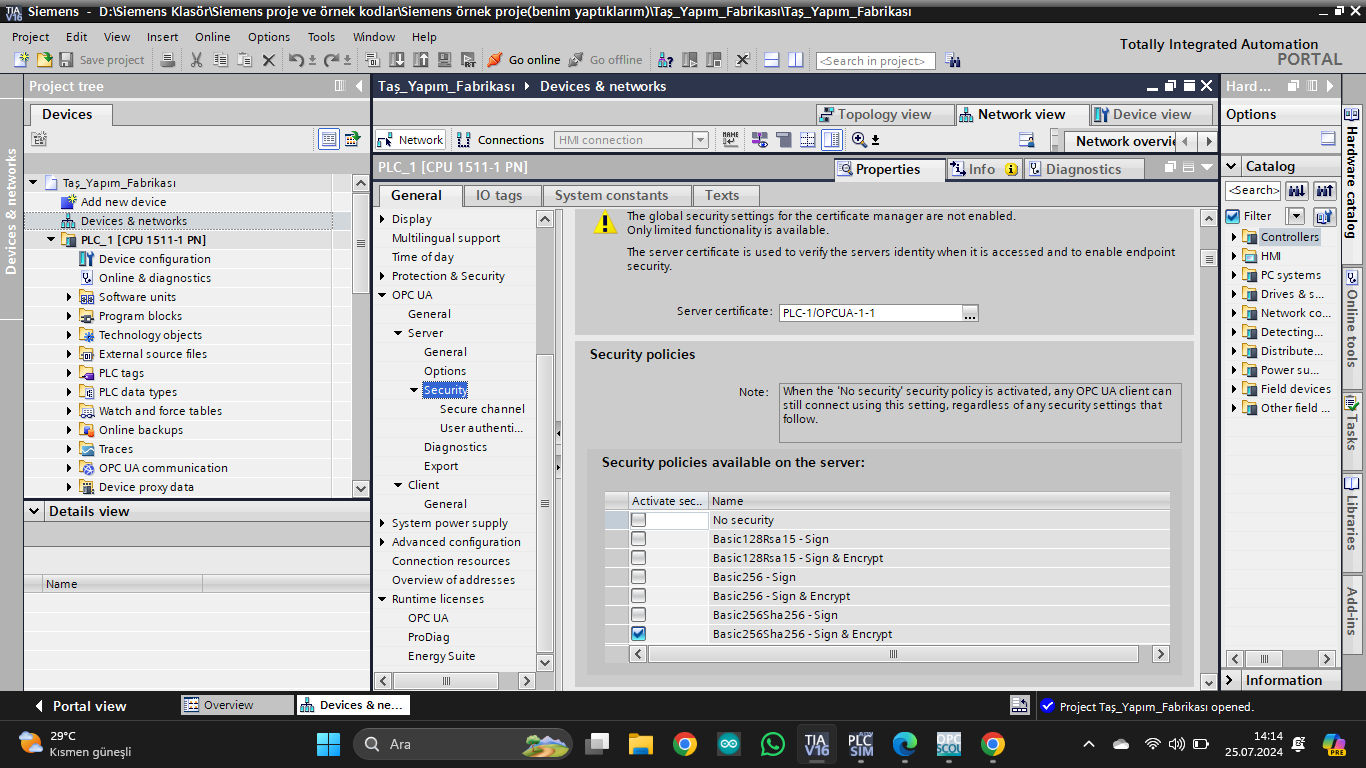Click the Download to device icon
The width and height of the screenshot is (1366, 768).
pos(396,60)
